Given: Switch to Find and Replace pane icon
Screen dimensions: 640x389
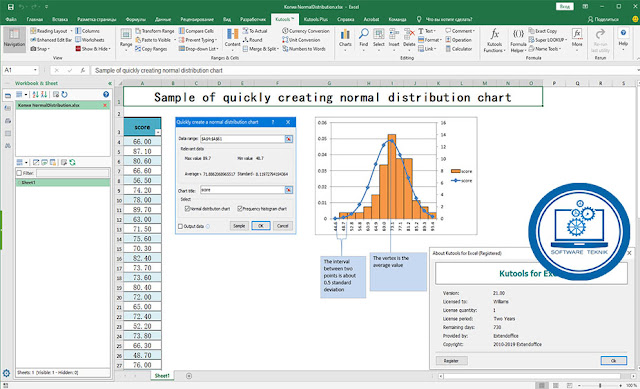Looking at the screenshot, I should 8,146.
